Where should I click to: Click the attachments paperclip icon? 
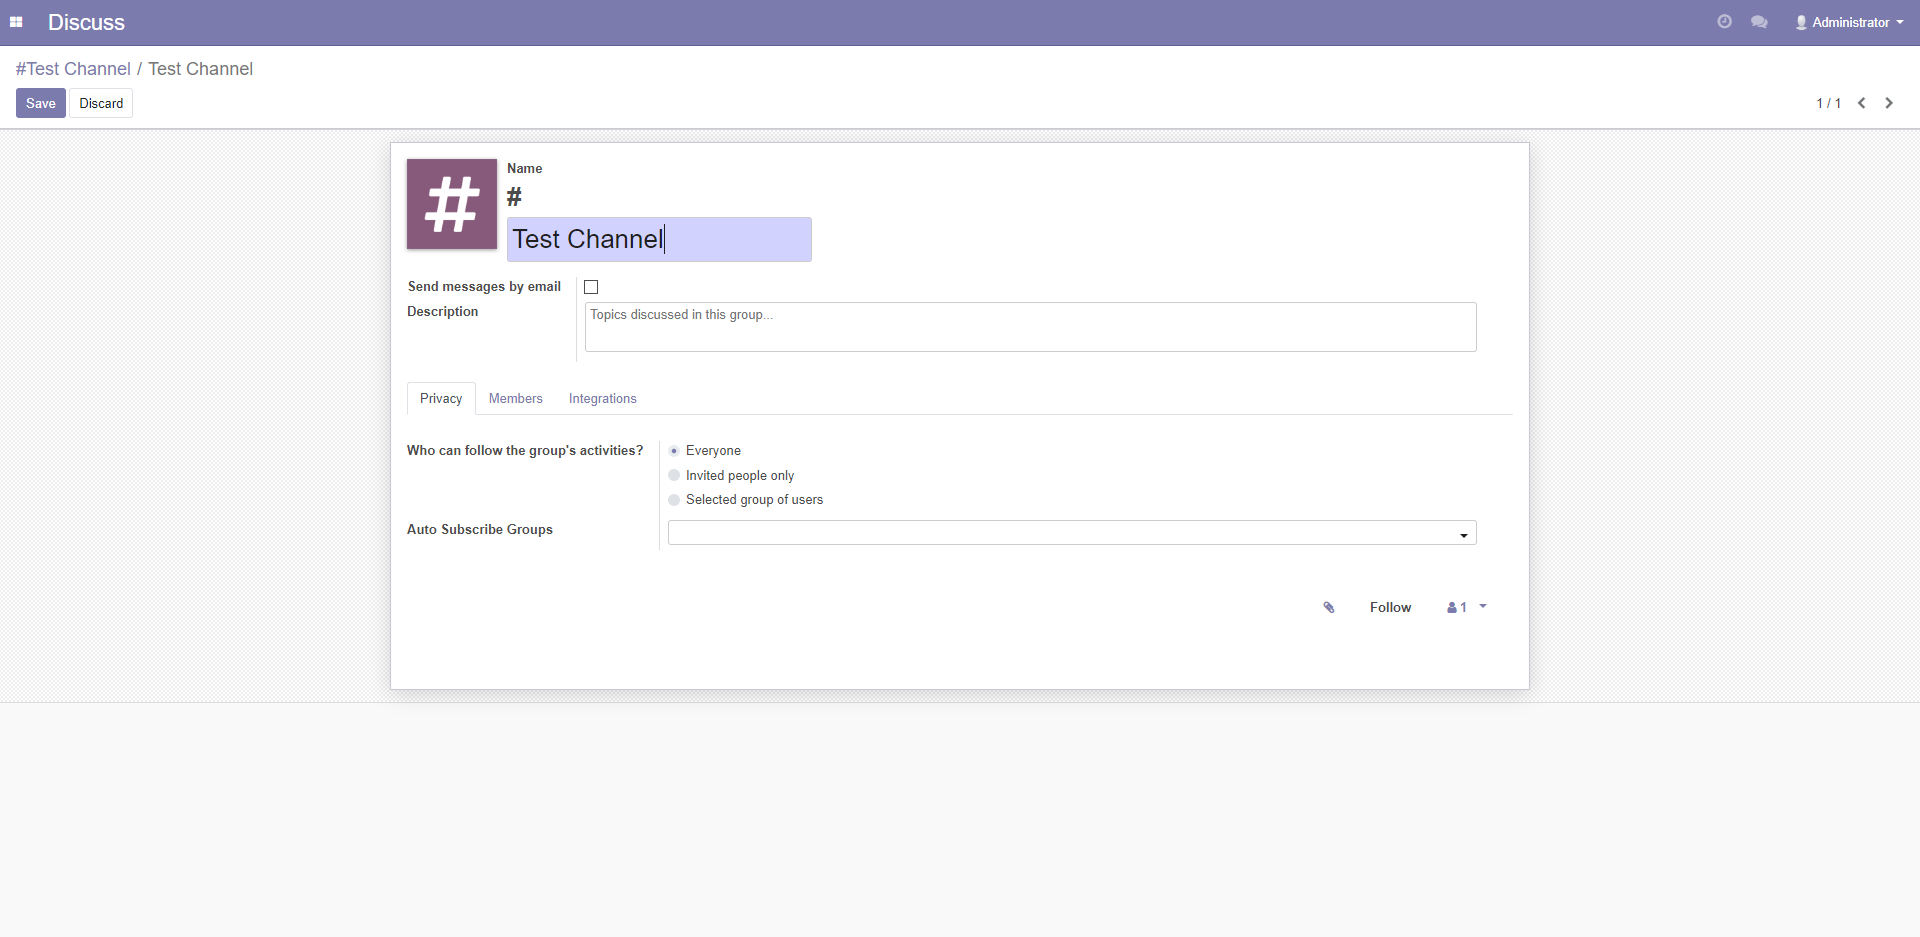point(1329,607)
